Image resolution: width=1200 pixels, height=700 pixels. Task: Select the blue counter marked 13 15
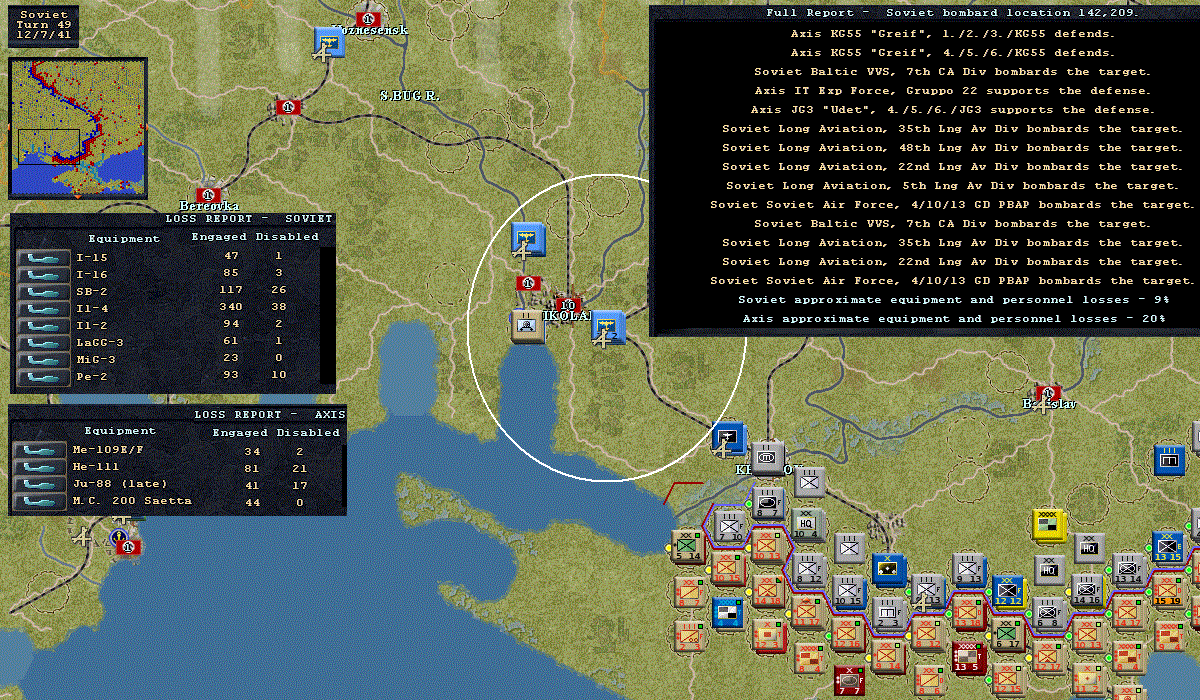click(1168, 547)
